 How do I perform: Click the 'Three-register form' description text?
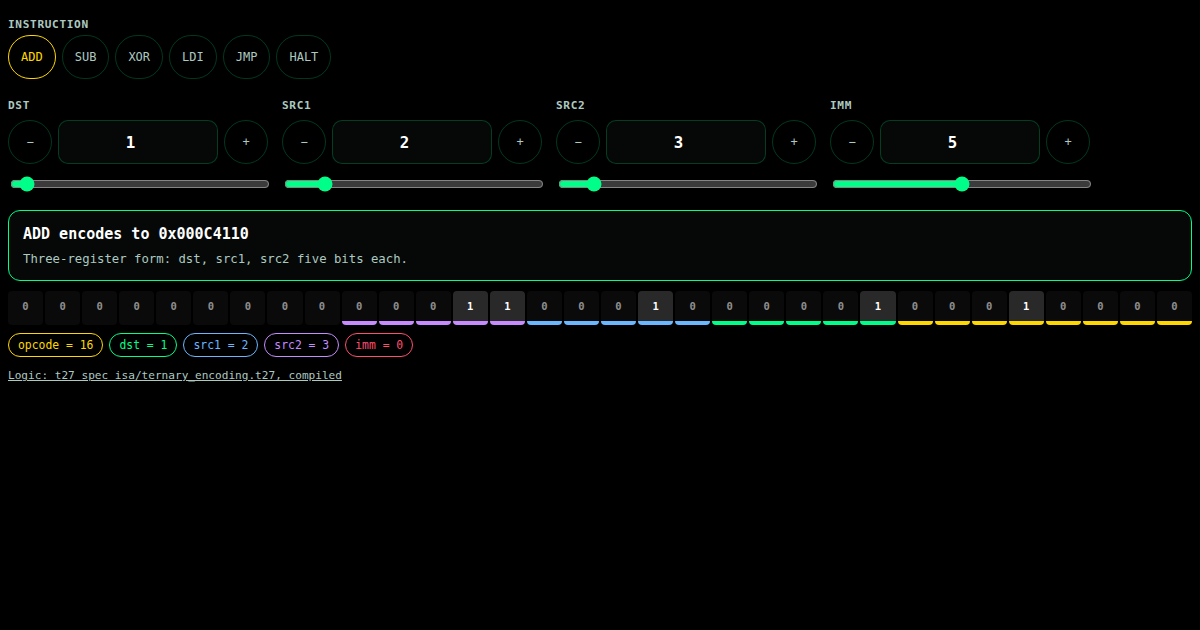click(x=215, y=259)
